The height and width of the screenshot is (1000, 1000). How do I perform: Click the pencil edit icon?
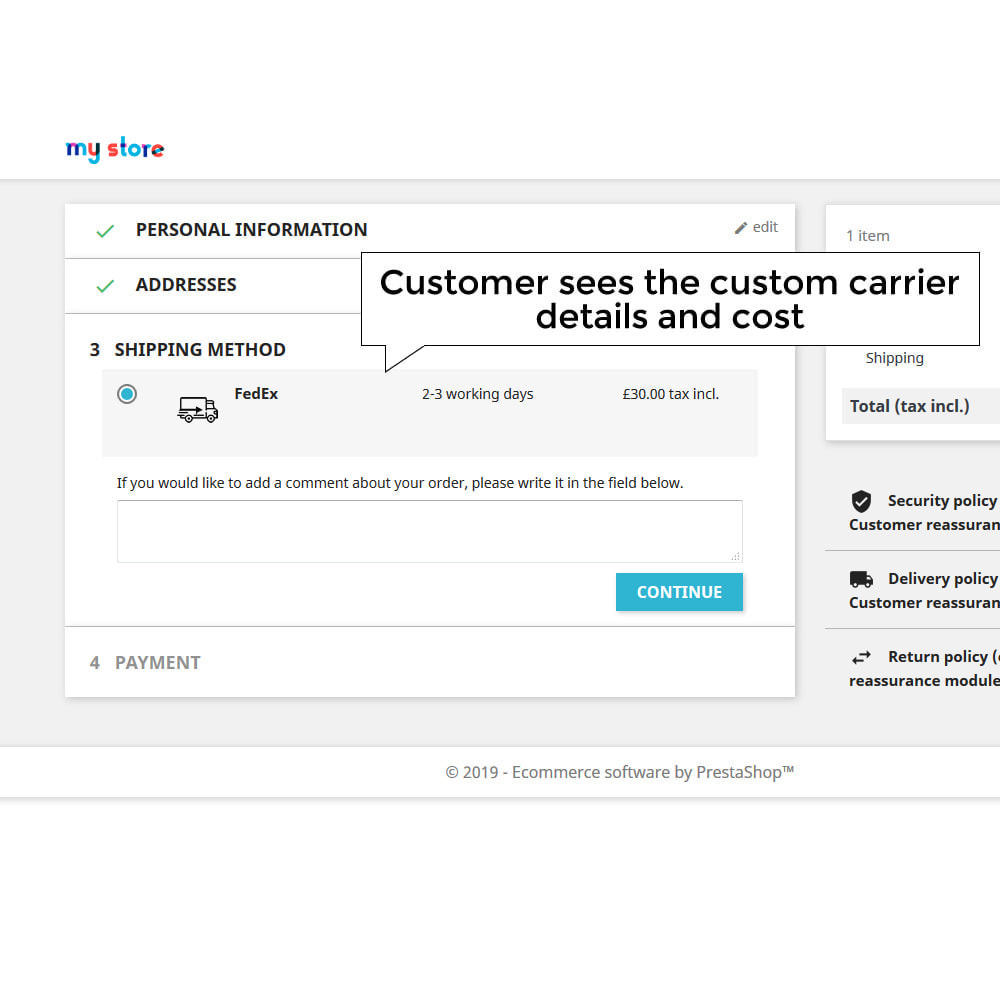coord(740,228)
